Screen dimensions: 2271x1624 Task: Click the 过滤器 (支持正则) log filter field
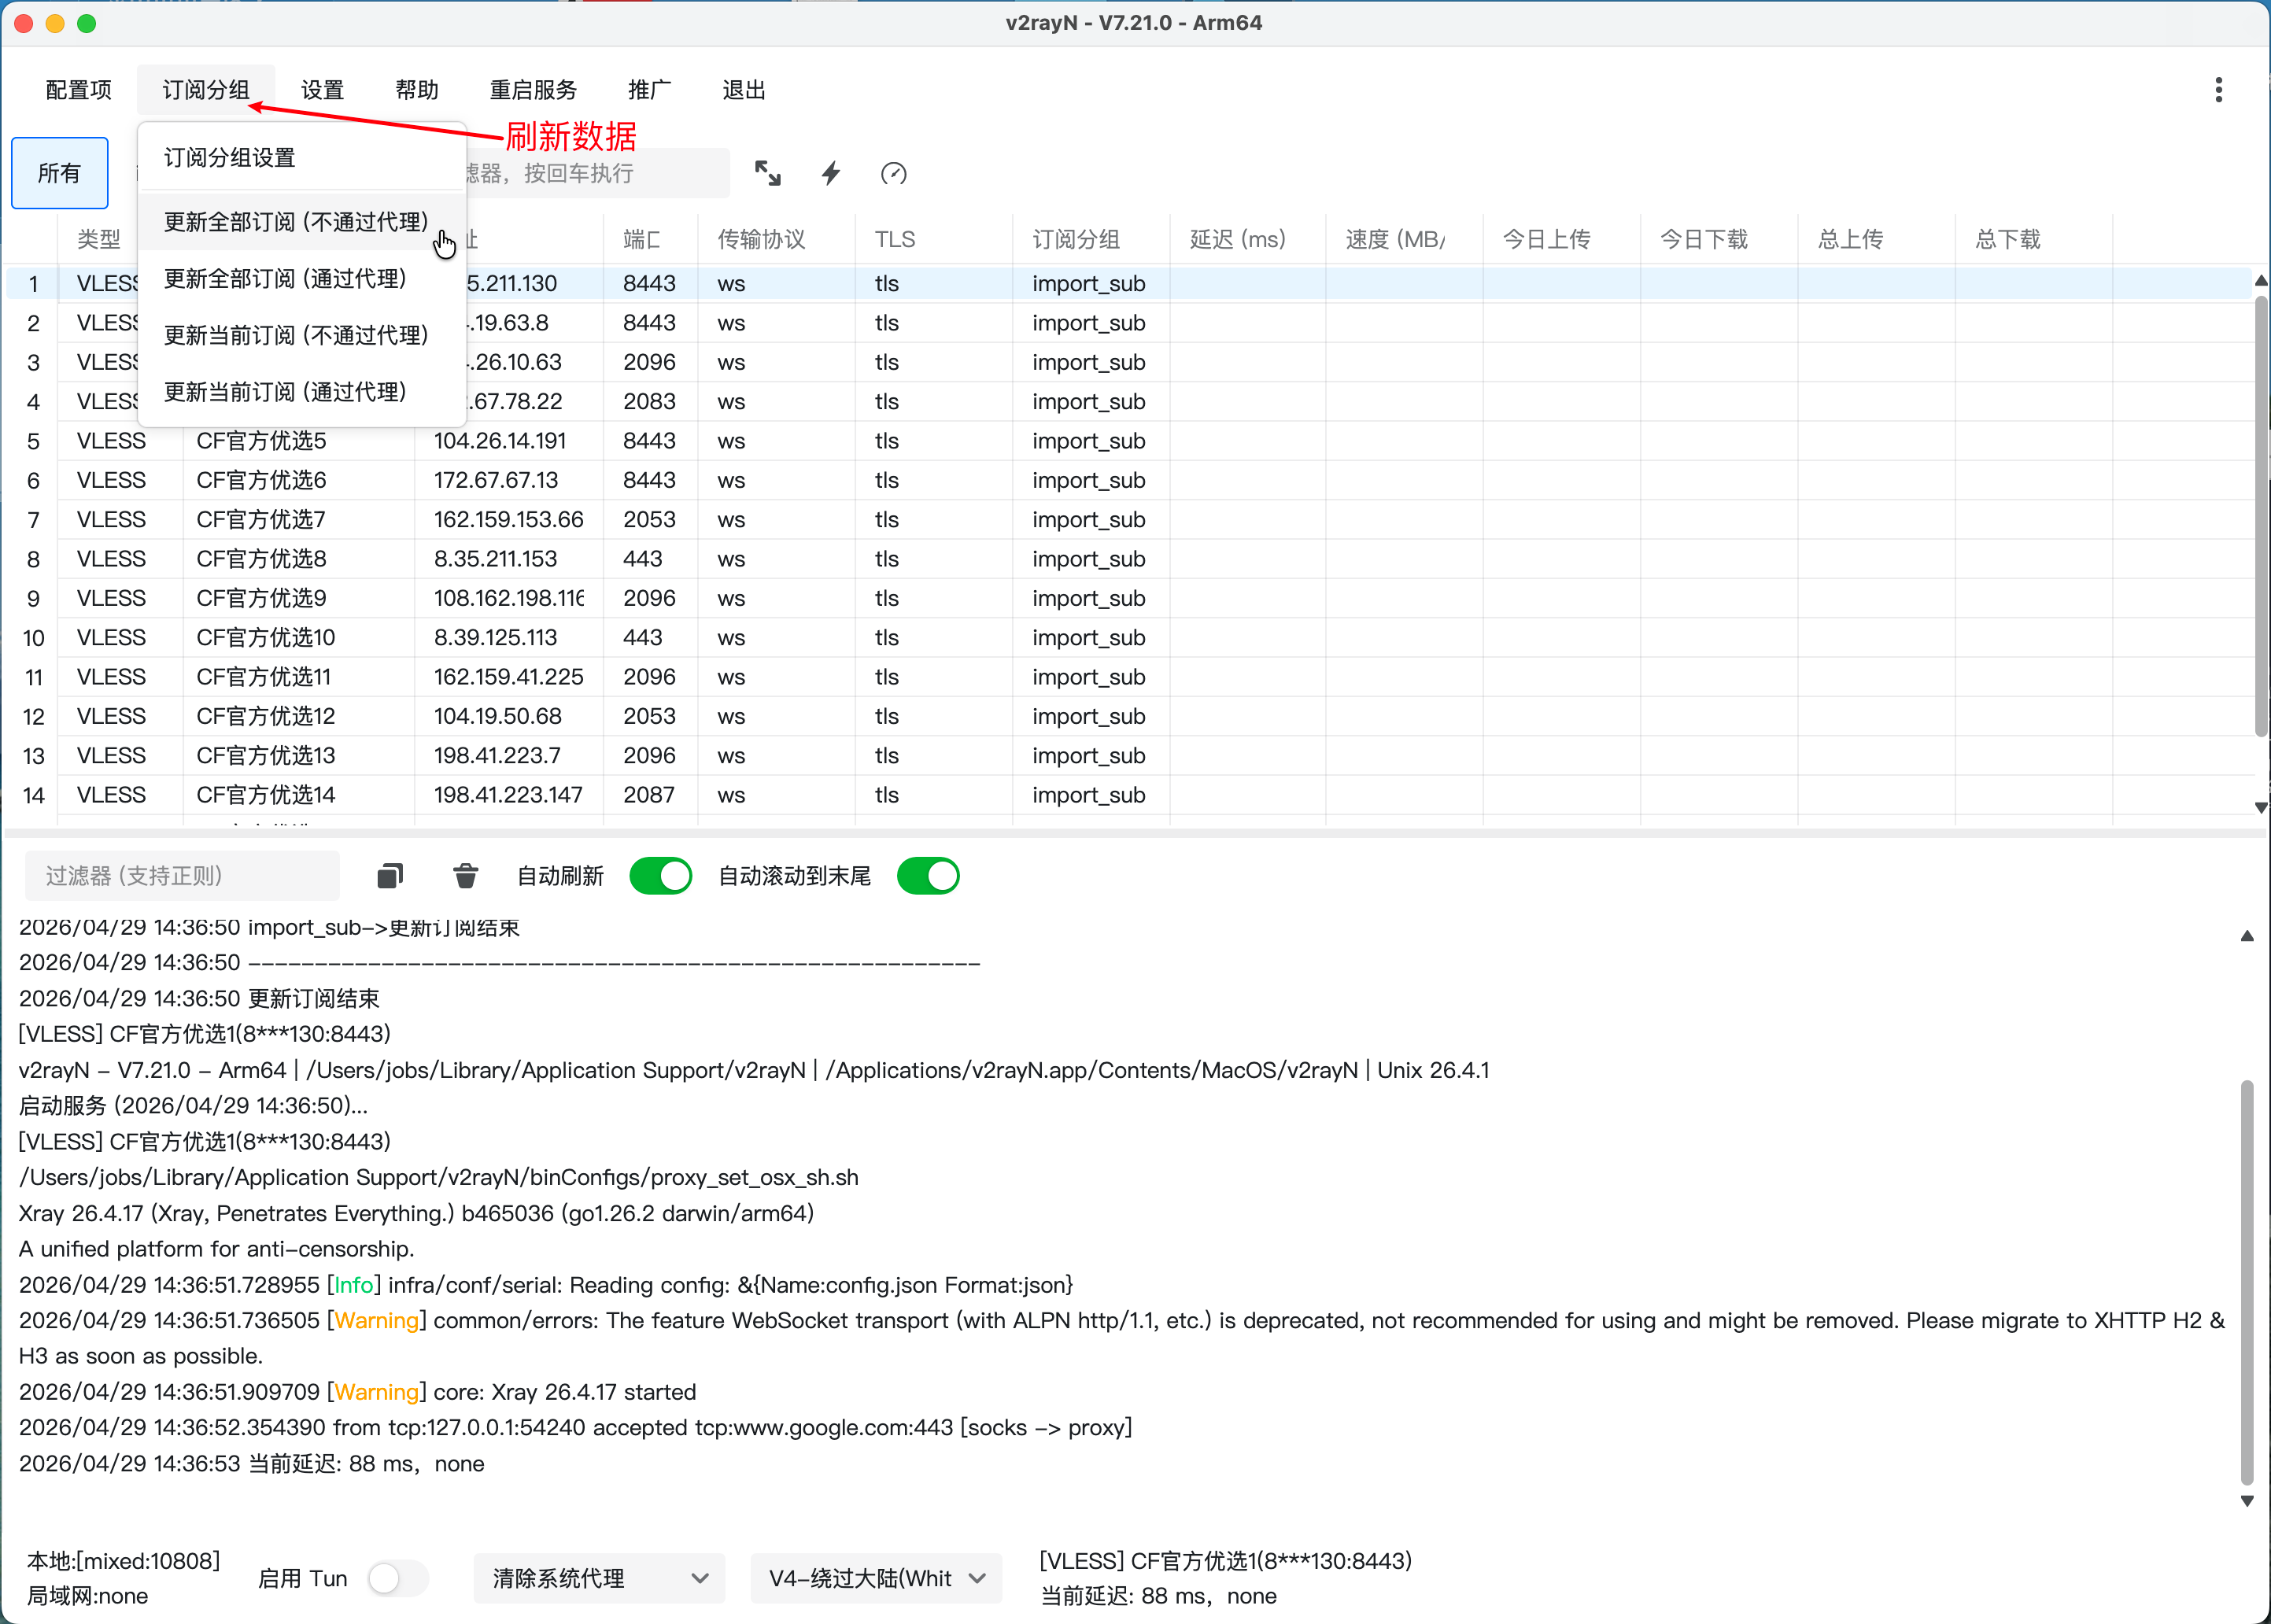(x=182, y=876)
